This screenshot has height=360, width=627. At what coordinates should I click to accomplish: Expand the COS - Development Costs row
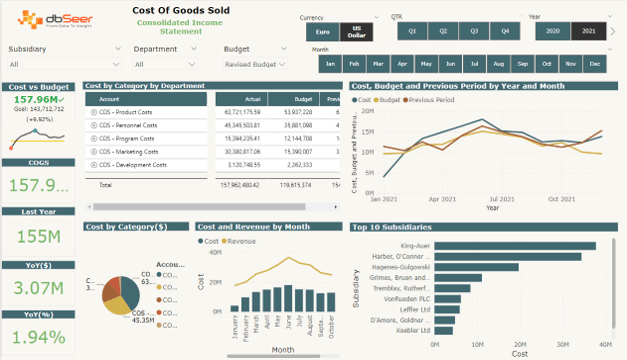pos(94,165)
